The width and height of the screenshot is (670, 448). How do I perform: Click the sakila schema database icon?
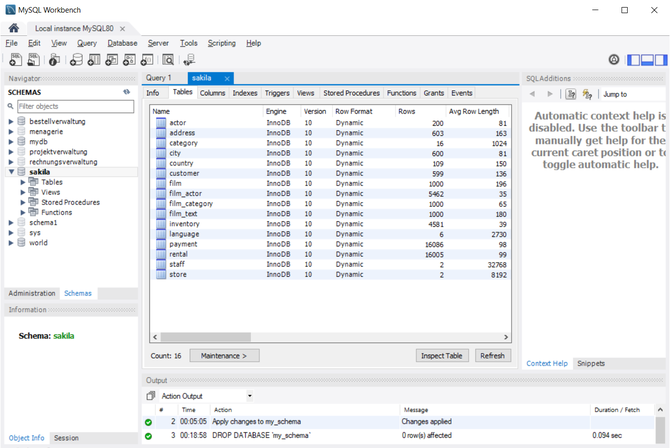[21, 172]
